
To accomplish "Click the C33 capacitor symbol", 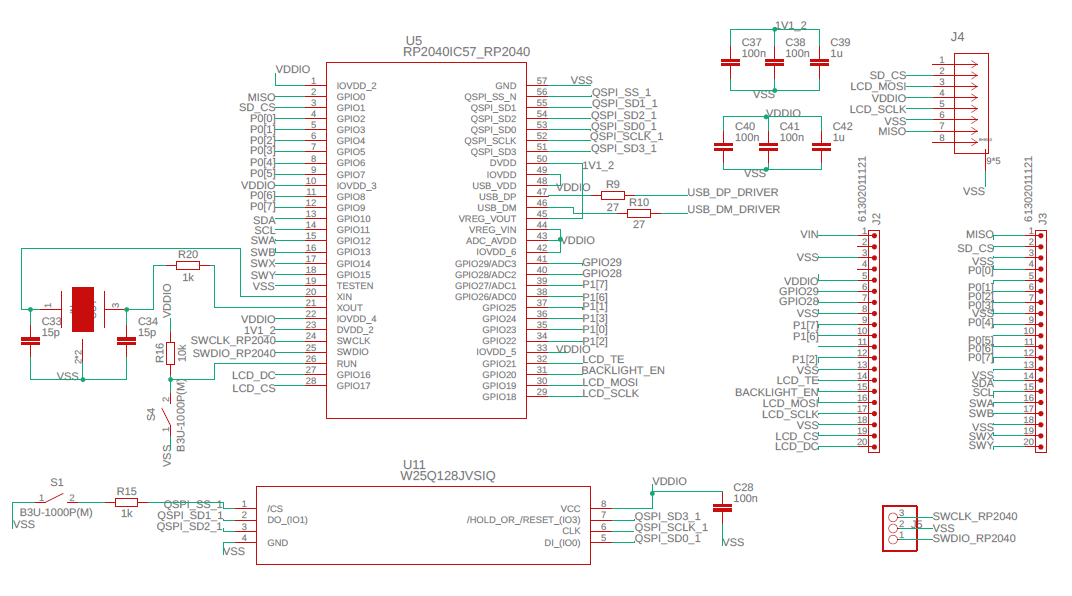I will coord(30,340).
